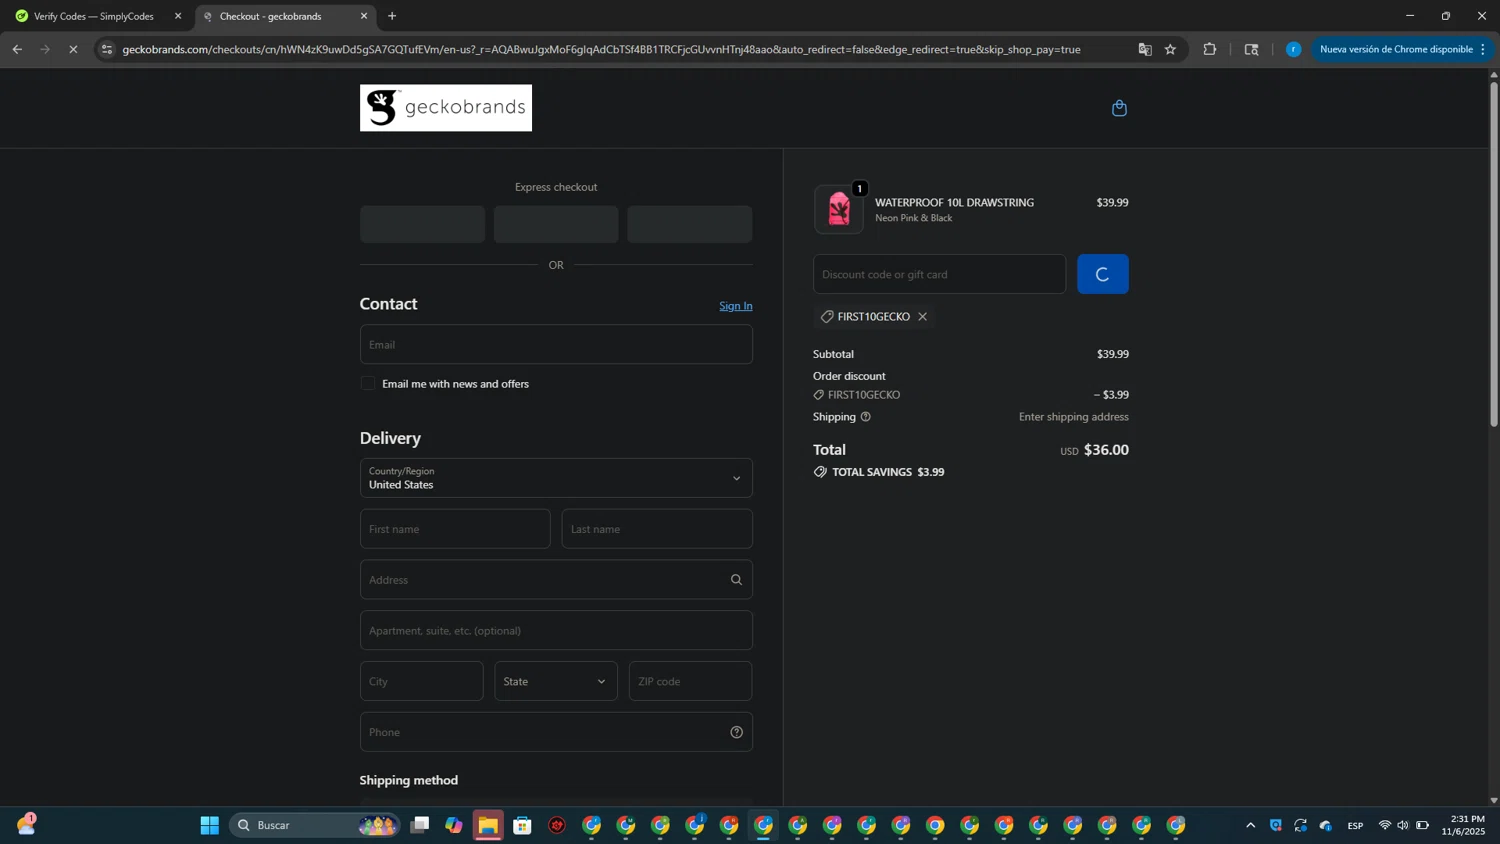Click the phone field help icon
Image resolution: width=1500 pixels, height=844 pixels.
tap(736, 732)
